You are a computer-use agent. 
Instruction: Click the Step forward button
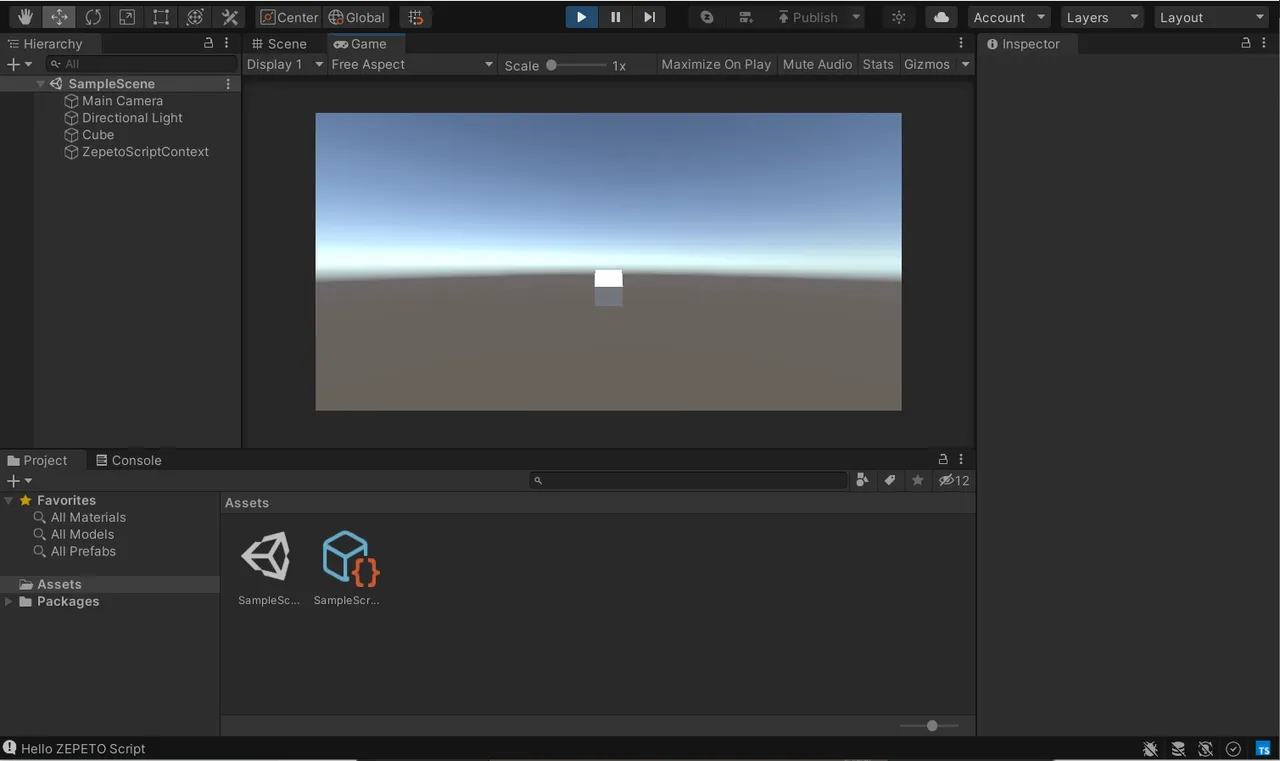click(649, 17)
